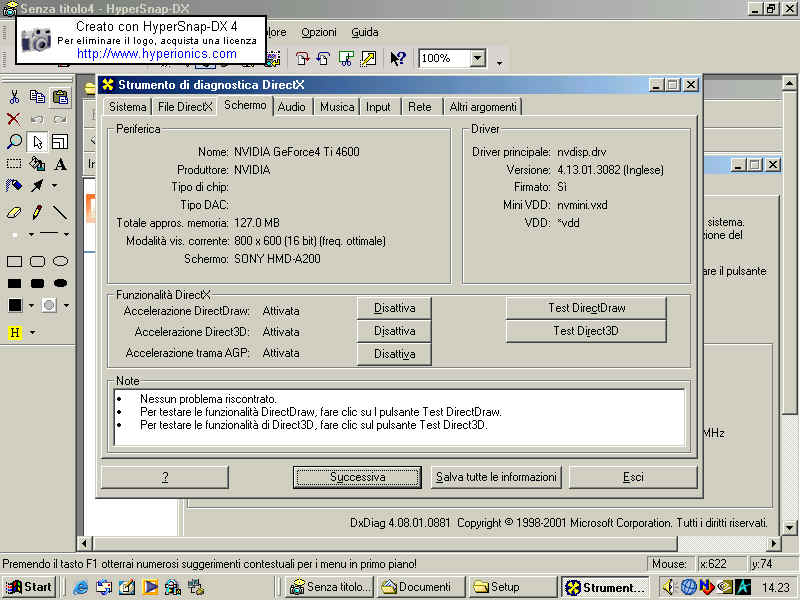Viewport: 800px width, 600px height.
Task: Switch to the File DirectX tab
Action: coord(185,107)
